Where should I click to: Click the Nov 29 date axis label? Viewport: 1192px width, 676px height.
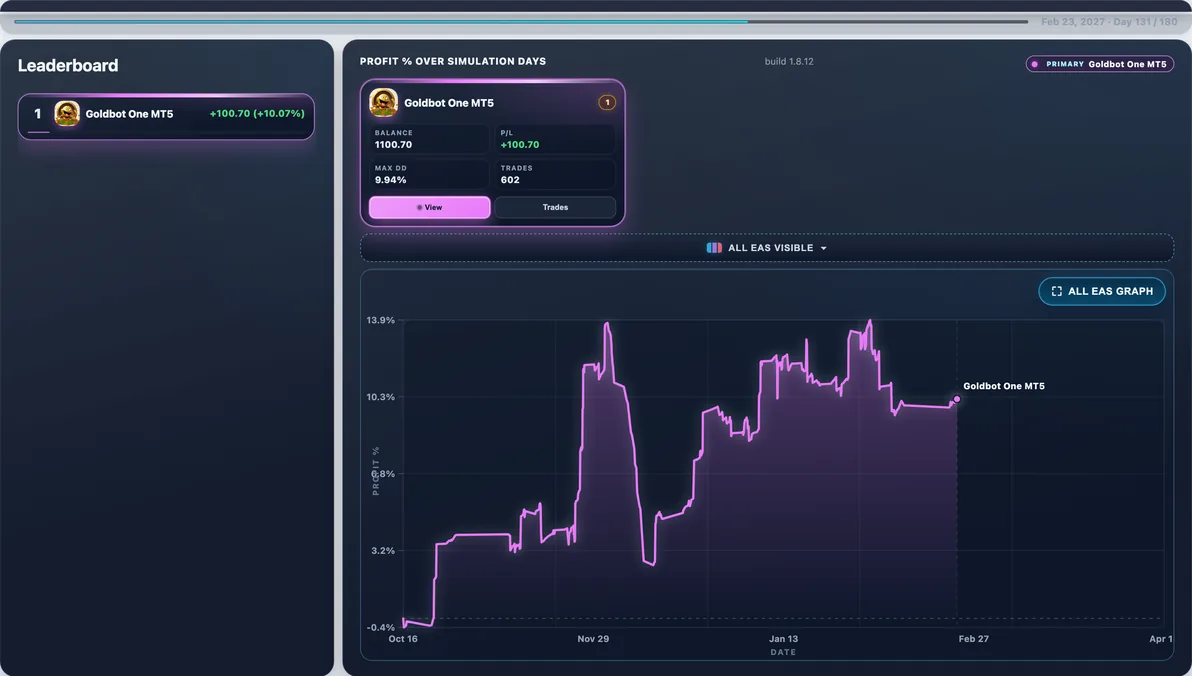click(x=593, y=639)
